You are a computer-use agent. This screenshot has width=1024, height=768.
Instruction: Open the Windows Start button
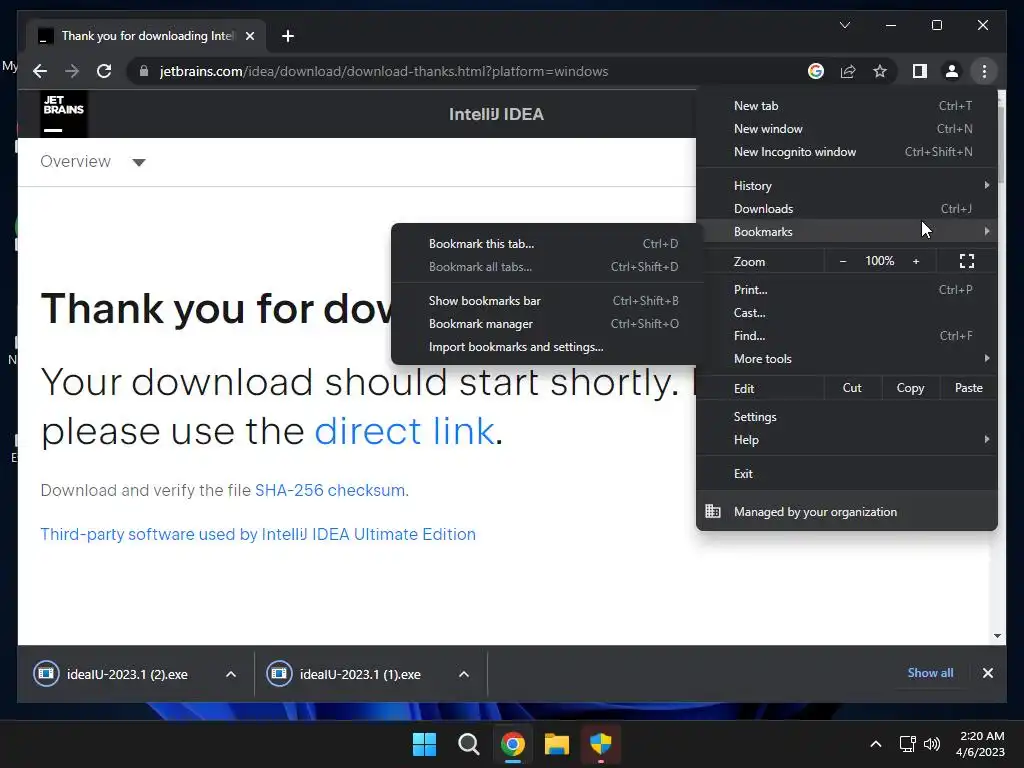tap(424, 744)
